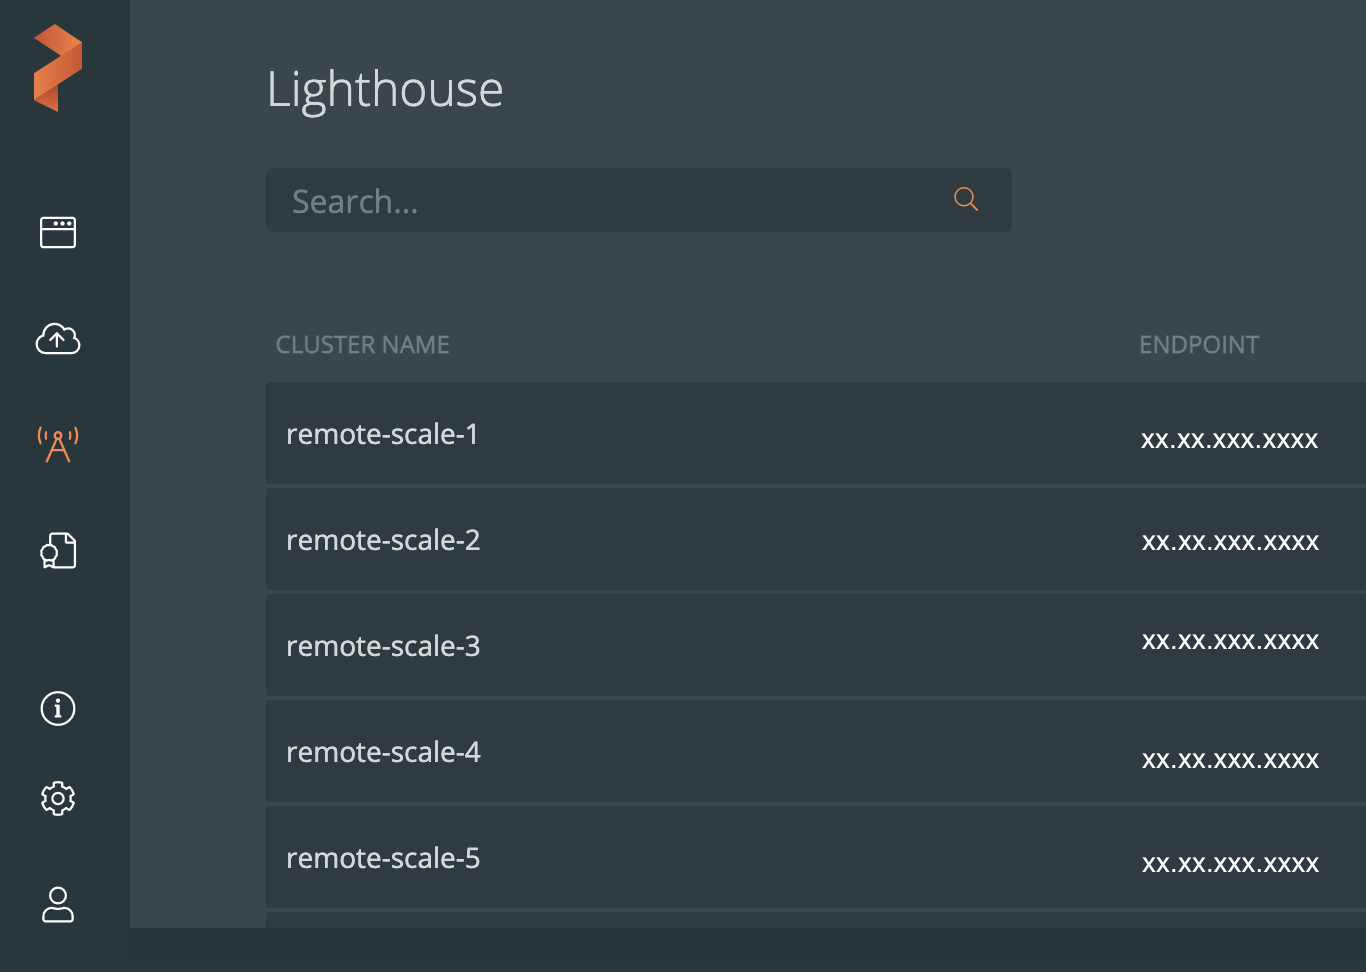1366x972 pixels.
Task: Open the cloud upload backup icon
Action: coord(58,339)
